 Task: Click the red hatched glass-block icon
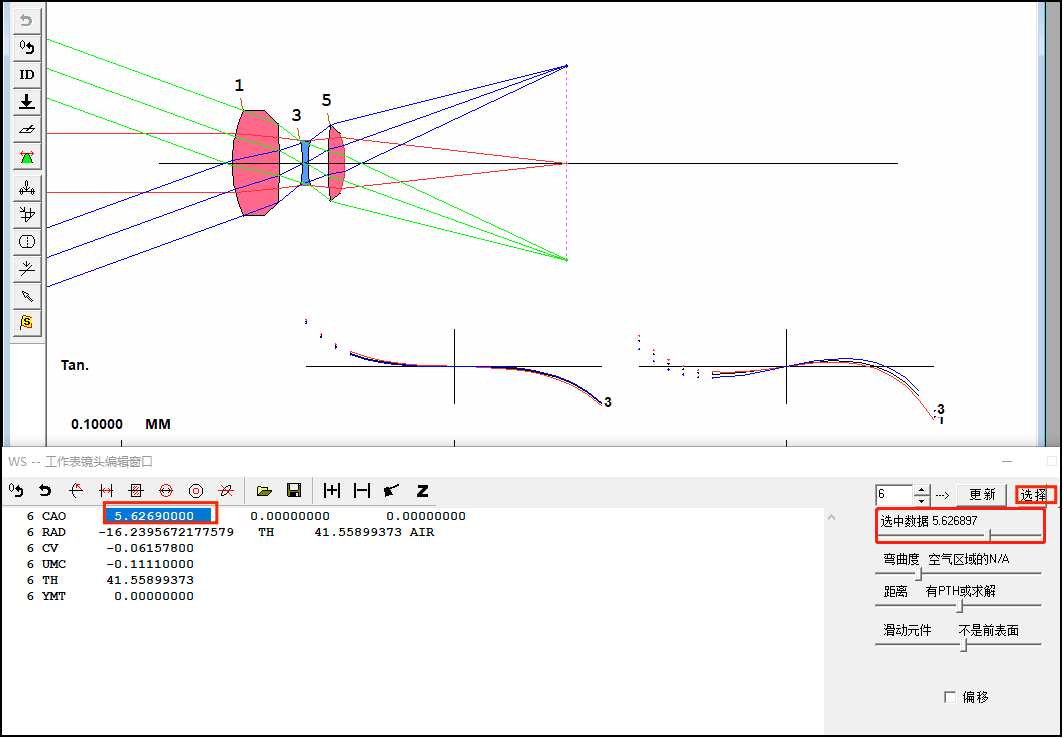[136, 490]
